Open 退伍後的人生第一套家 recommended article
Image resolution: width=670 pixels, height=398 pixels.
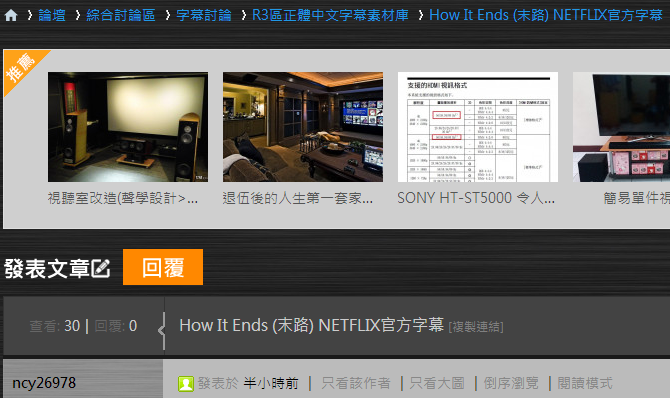[297, 198]
